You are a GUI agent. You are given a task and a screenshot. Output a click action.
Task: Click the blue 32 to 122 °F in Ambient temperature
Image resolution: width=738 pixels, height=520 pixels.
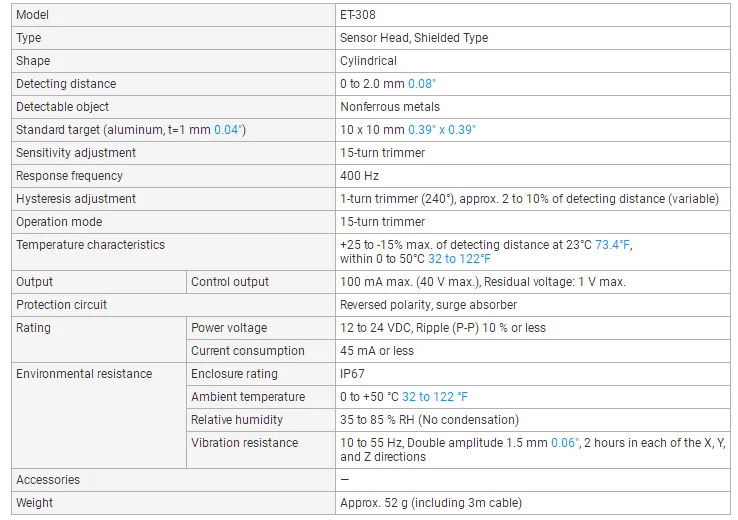tap(434, 397)
